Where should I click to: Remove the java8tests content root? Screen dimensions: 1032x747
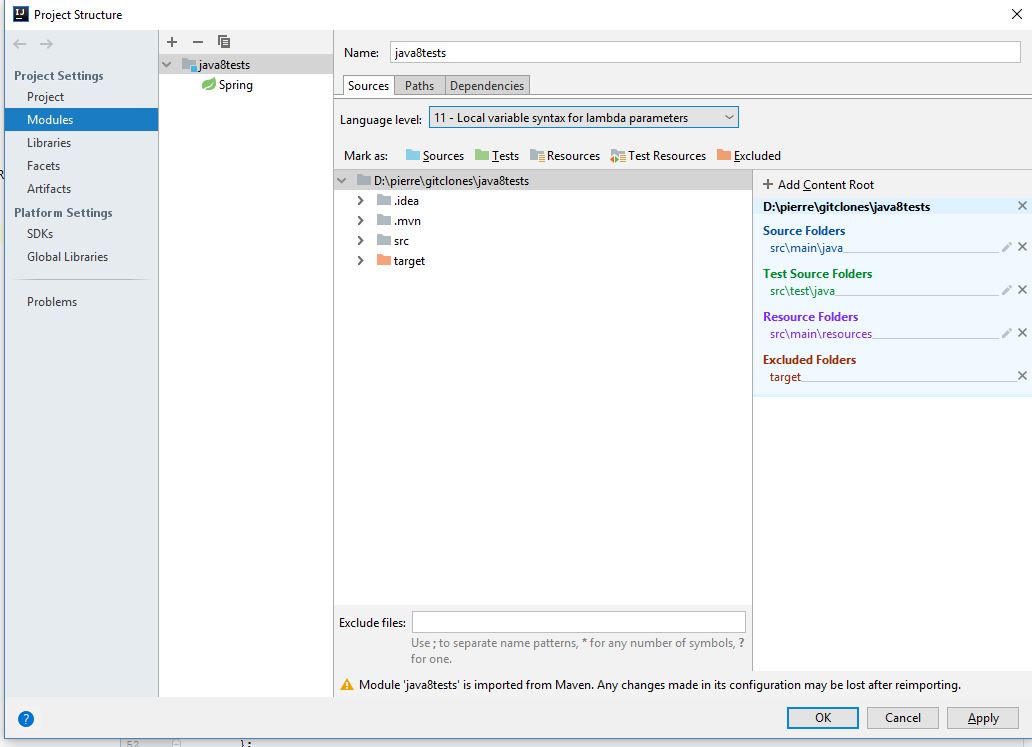tap(1022, 206)
